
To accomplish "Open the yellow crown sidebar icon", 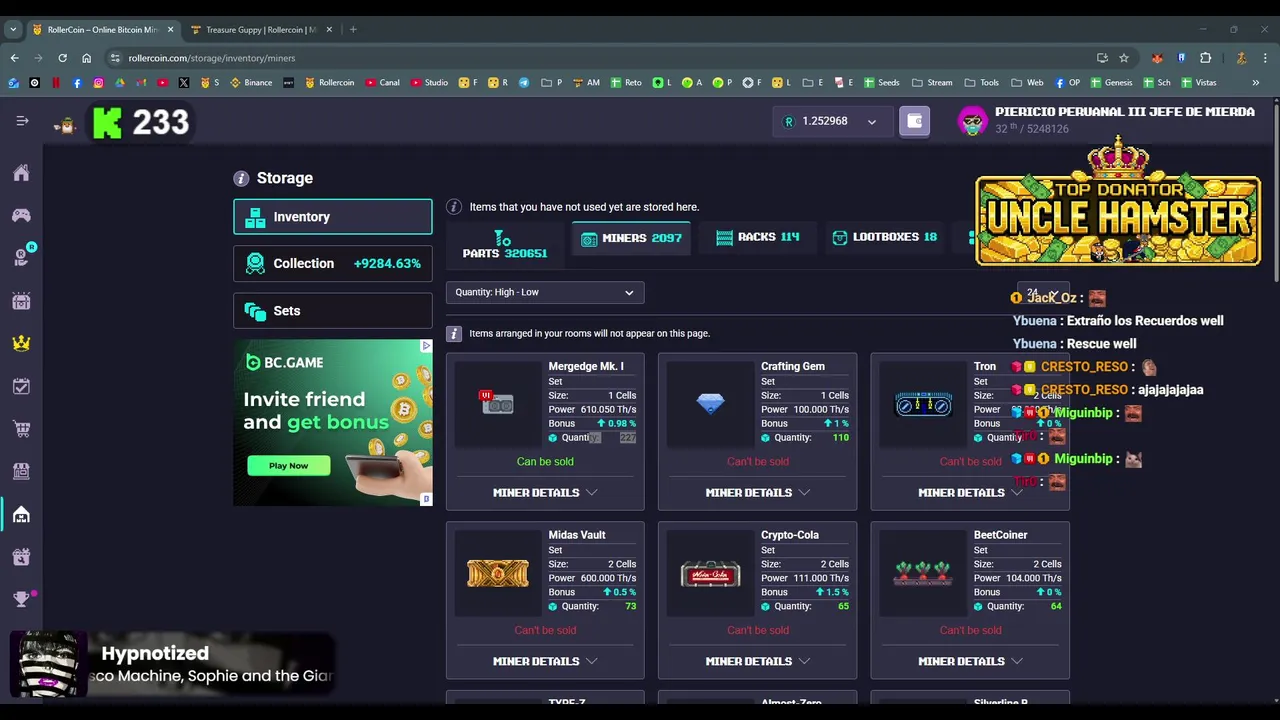I will tap(21, 343).
